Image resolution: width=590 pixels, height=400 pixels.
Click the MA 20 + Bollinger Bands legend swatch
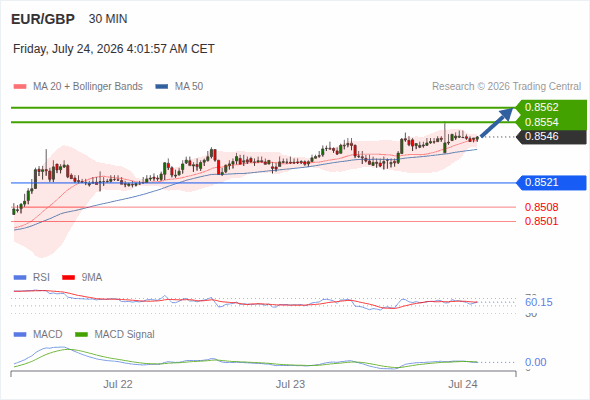pyautogui.click(x=20, y=87)
